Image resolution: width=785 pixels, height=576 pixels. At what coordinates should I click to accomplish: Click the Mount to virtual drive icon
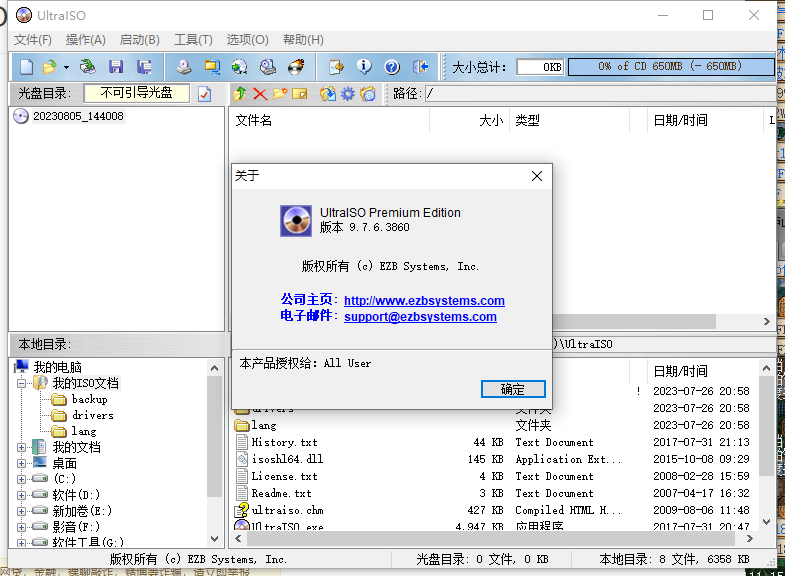tap(268, 67)
